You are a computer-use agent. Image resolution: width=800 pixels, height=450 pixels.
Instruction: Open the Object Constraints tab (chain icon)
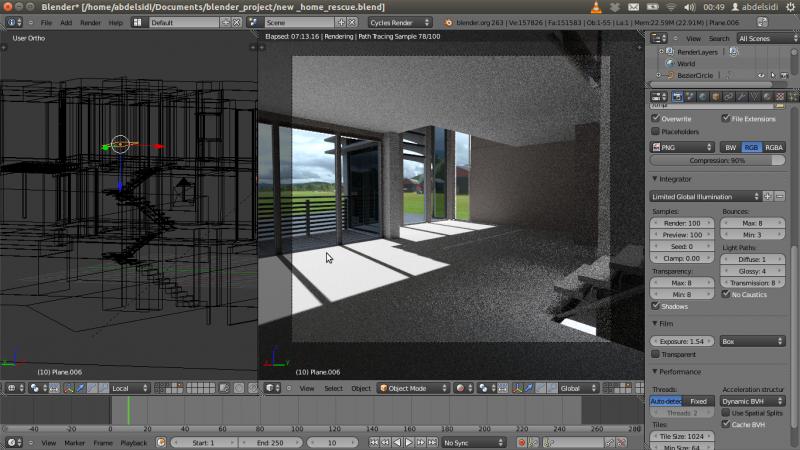[729, 96]
